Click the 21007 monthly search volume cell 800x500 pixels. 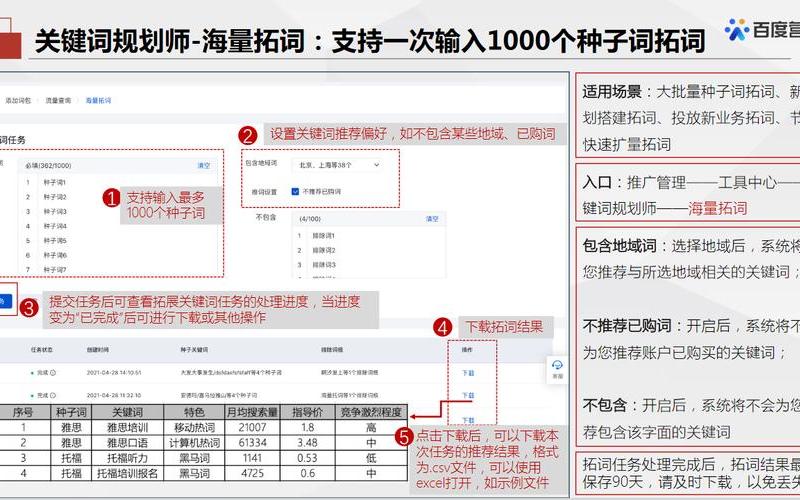pos(253,428)
